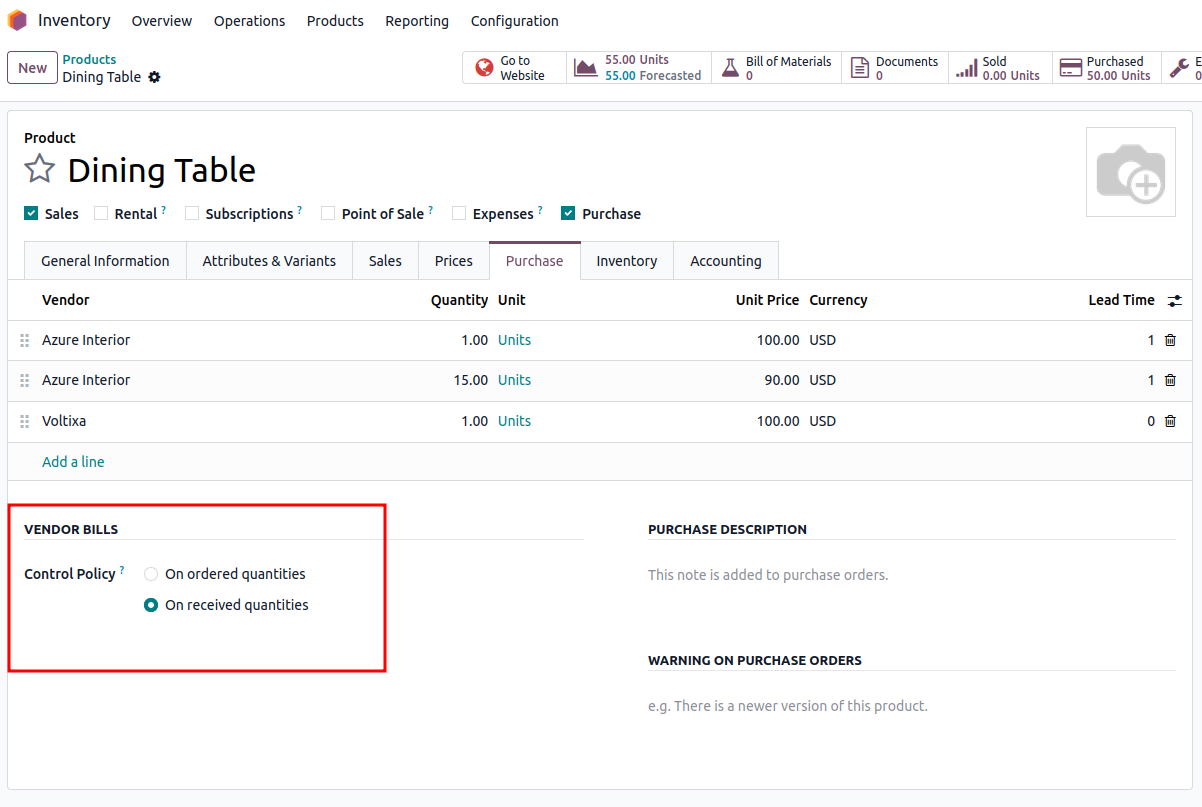Click the product image upload placeholder
The width and height of the screenshot is (1202, 807).
(x=1130, y=172)
